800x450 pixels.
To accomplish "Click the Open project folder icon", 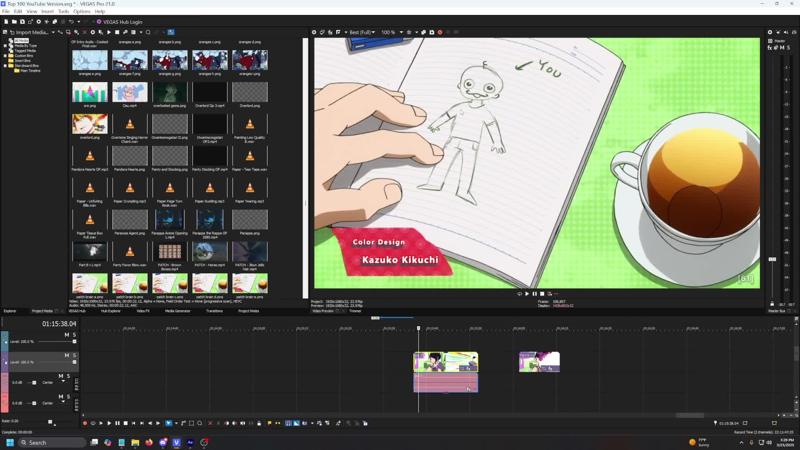I will pyautogui.click(x=14, y=22).
